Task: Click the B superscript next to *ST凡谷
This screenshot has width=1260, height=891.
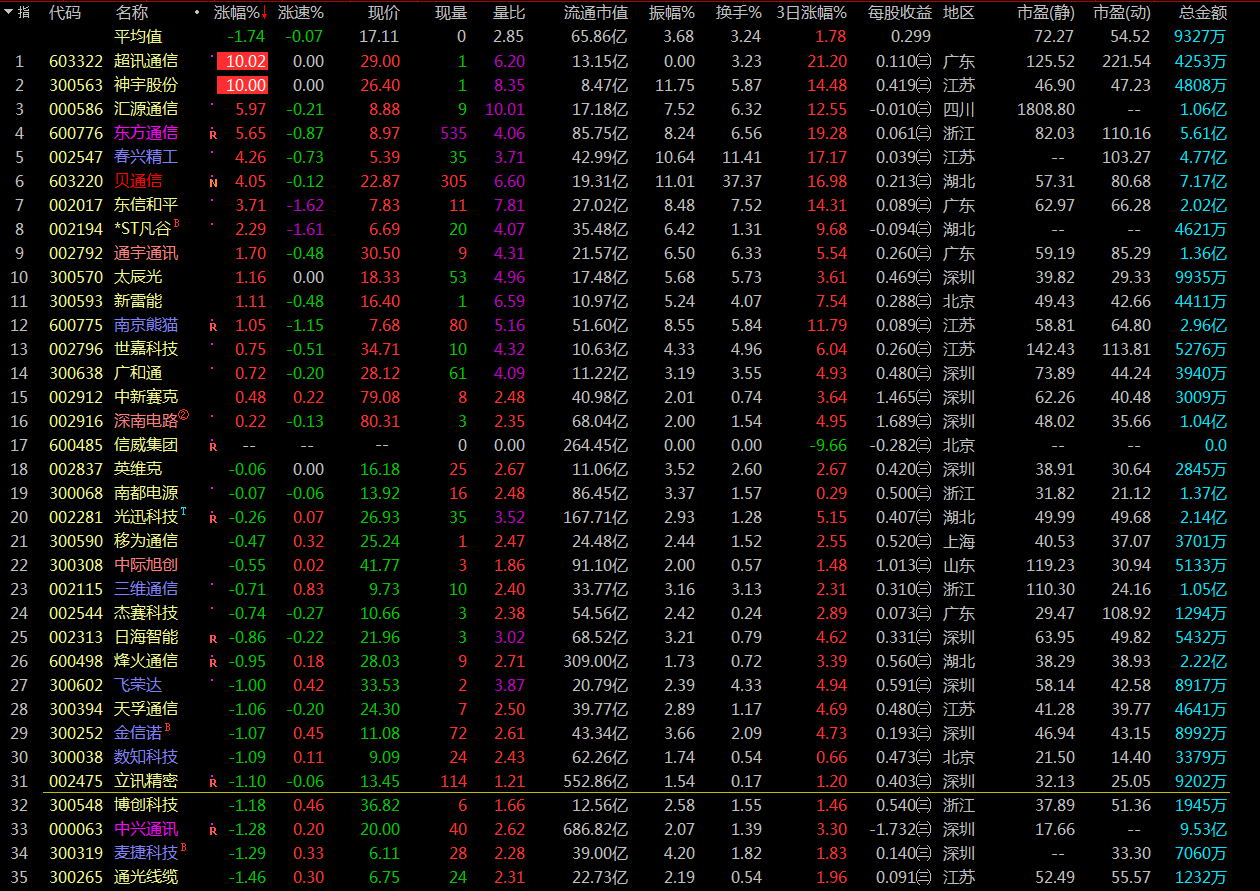Action: [x=177, y=224]
